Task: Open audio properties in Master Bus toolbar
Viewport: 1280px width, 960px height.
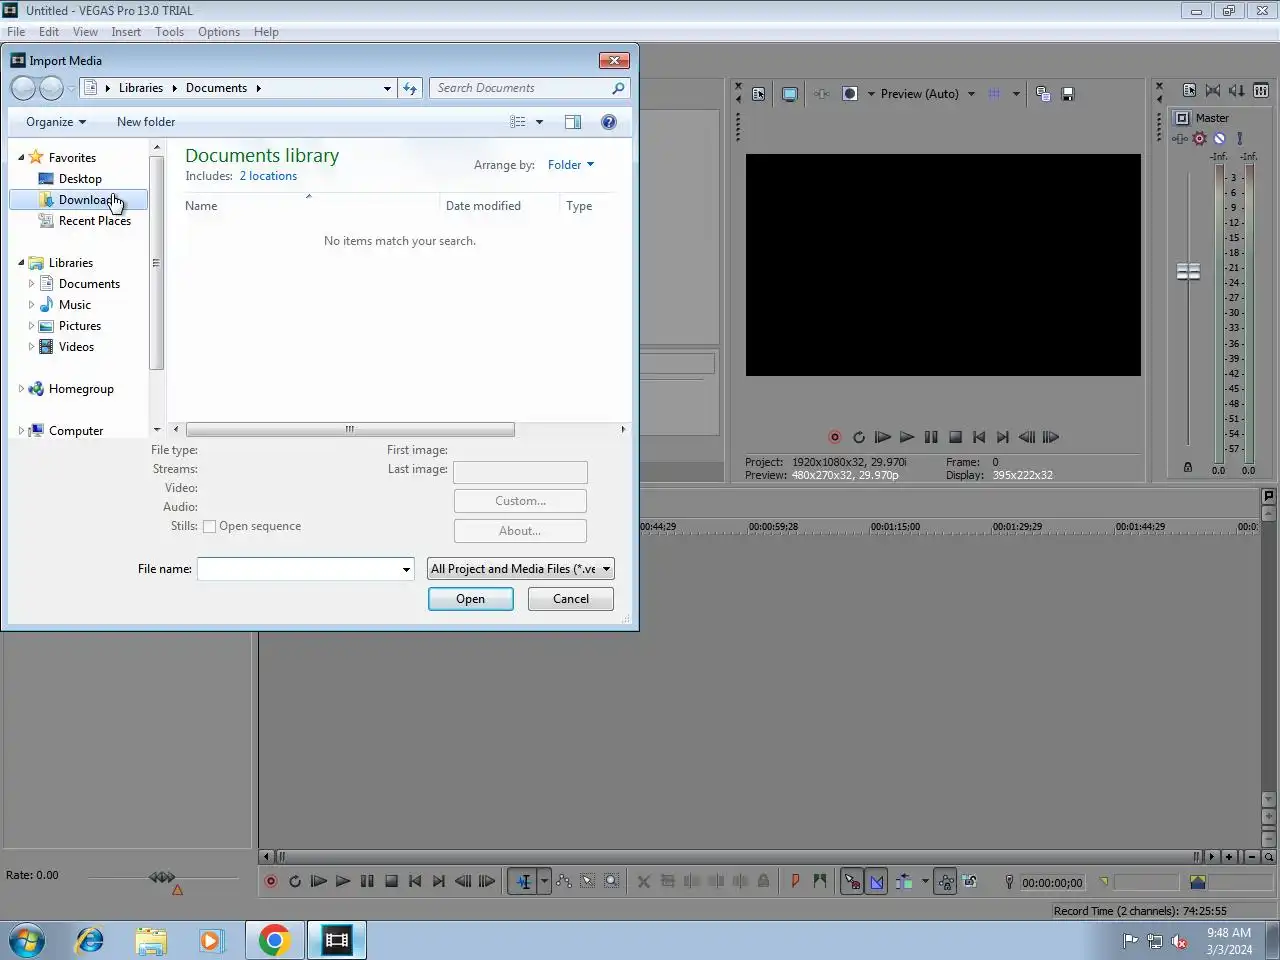Action: coord(1189,91)
